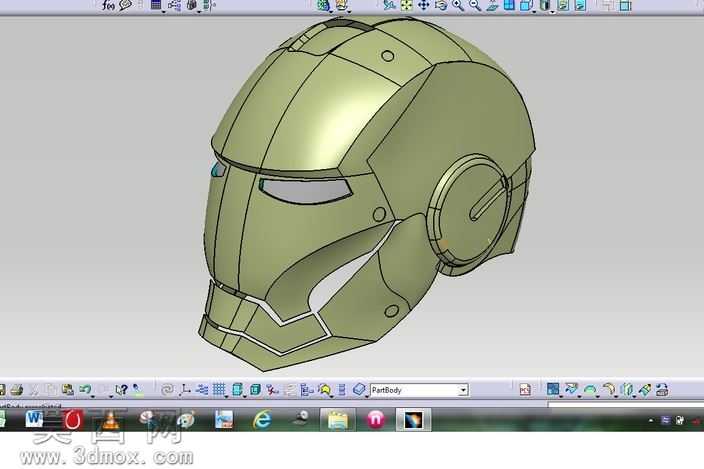Switch to the CATIA taskbar button
The image size is (704, 469).
point(413,420)
